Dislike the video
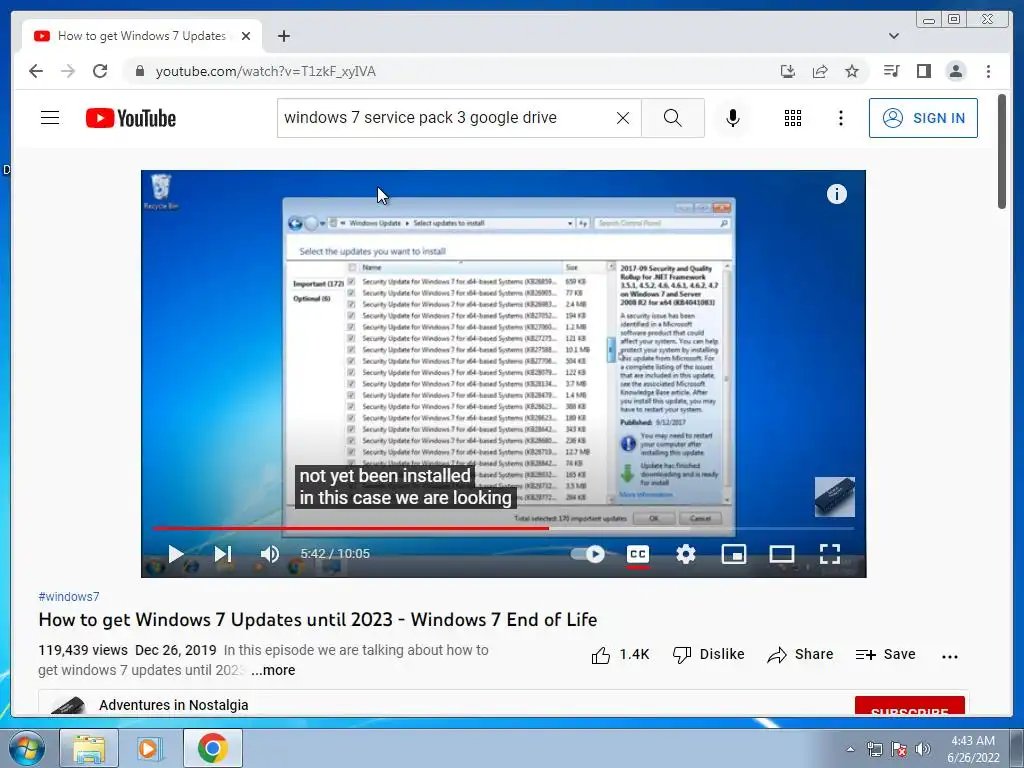 [x=709, y=654]
